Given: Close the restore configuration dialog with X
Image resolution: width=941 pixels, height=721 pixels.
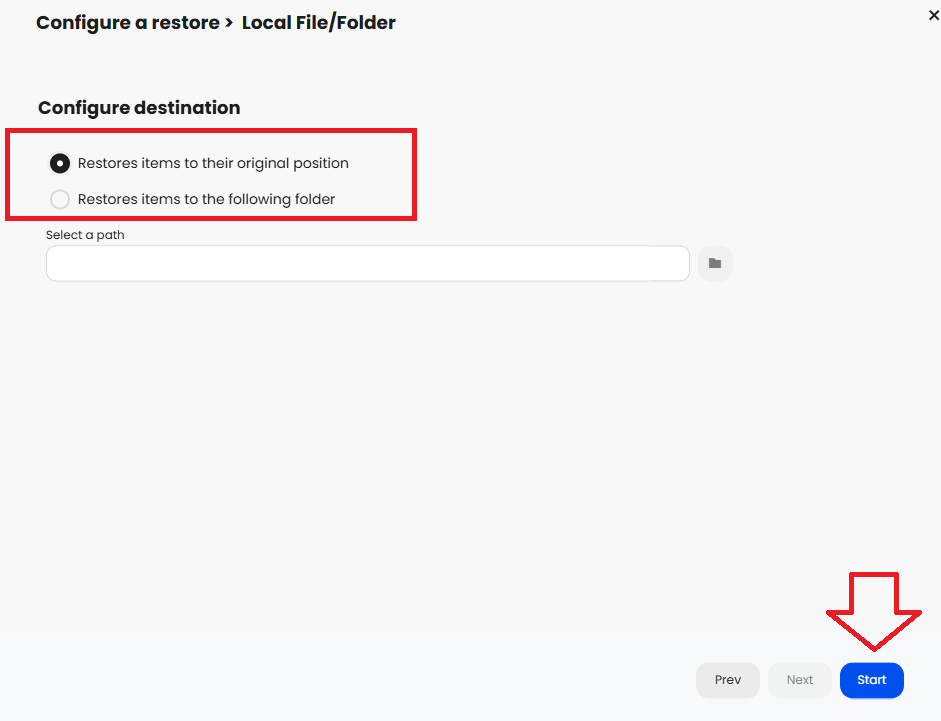Looking at the screenshot, I should [933, 15].
